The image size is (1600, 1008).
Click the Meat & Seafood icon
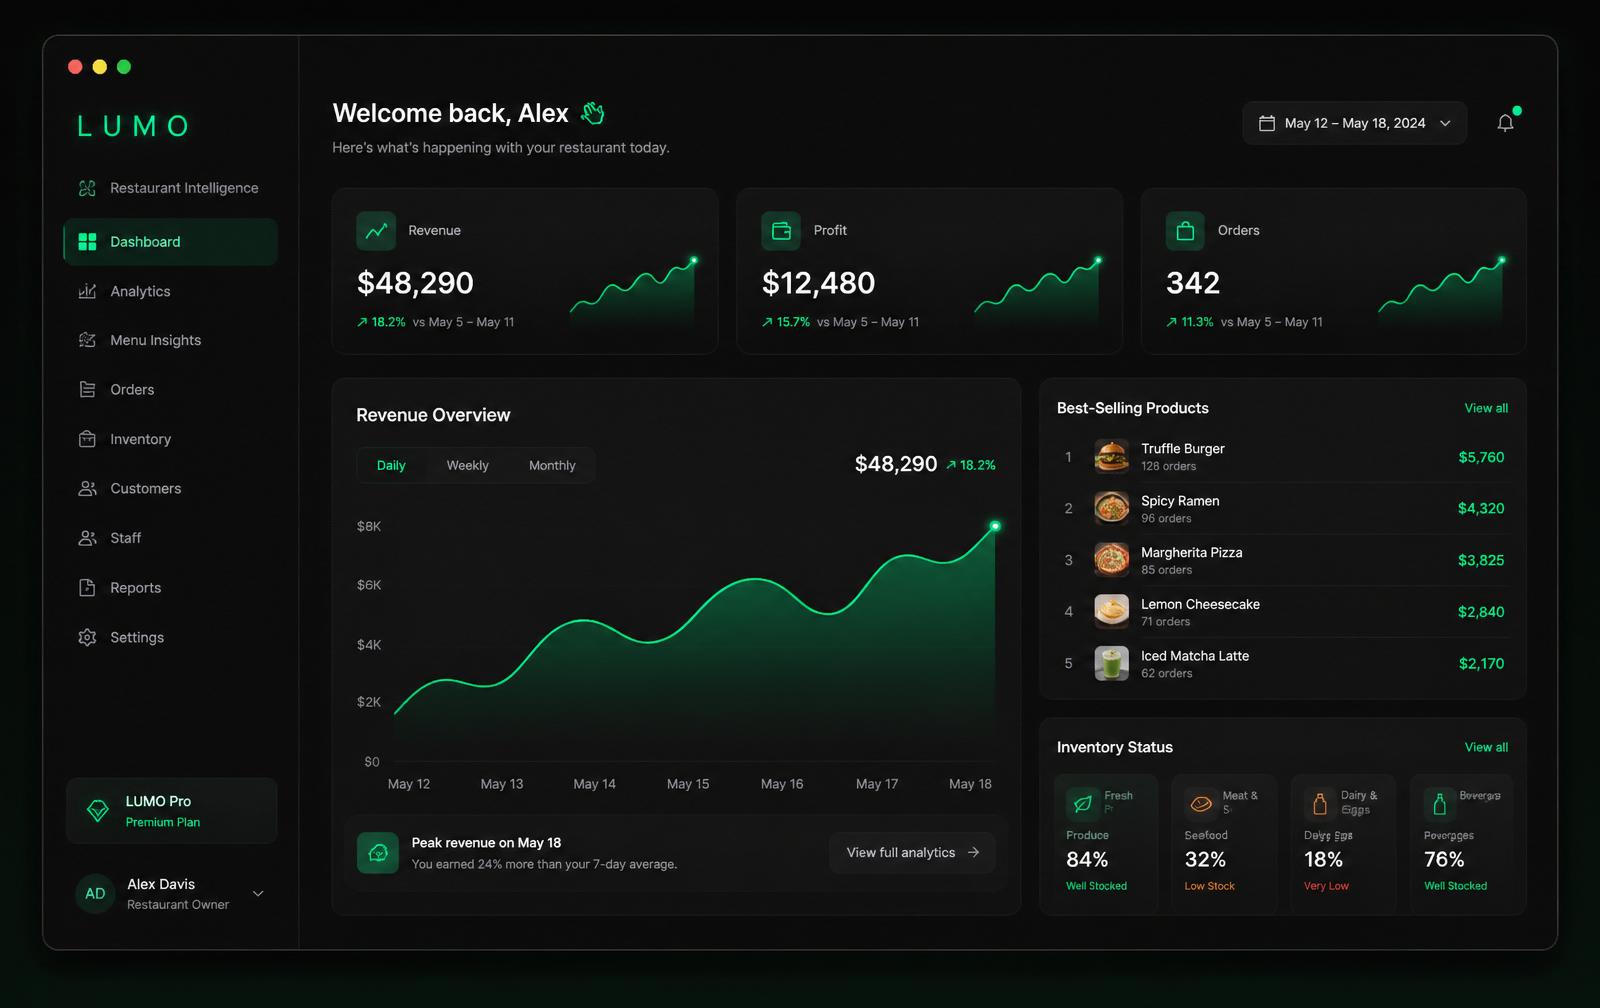(x=1201, y=803)
